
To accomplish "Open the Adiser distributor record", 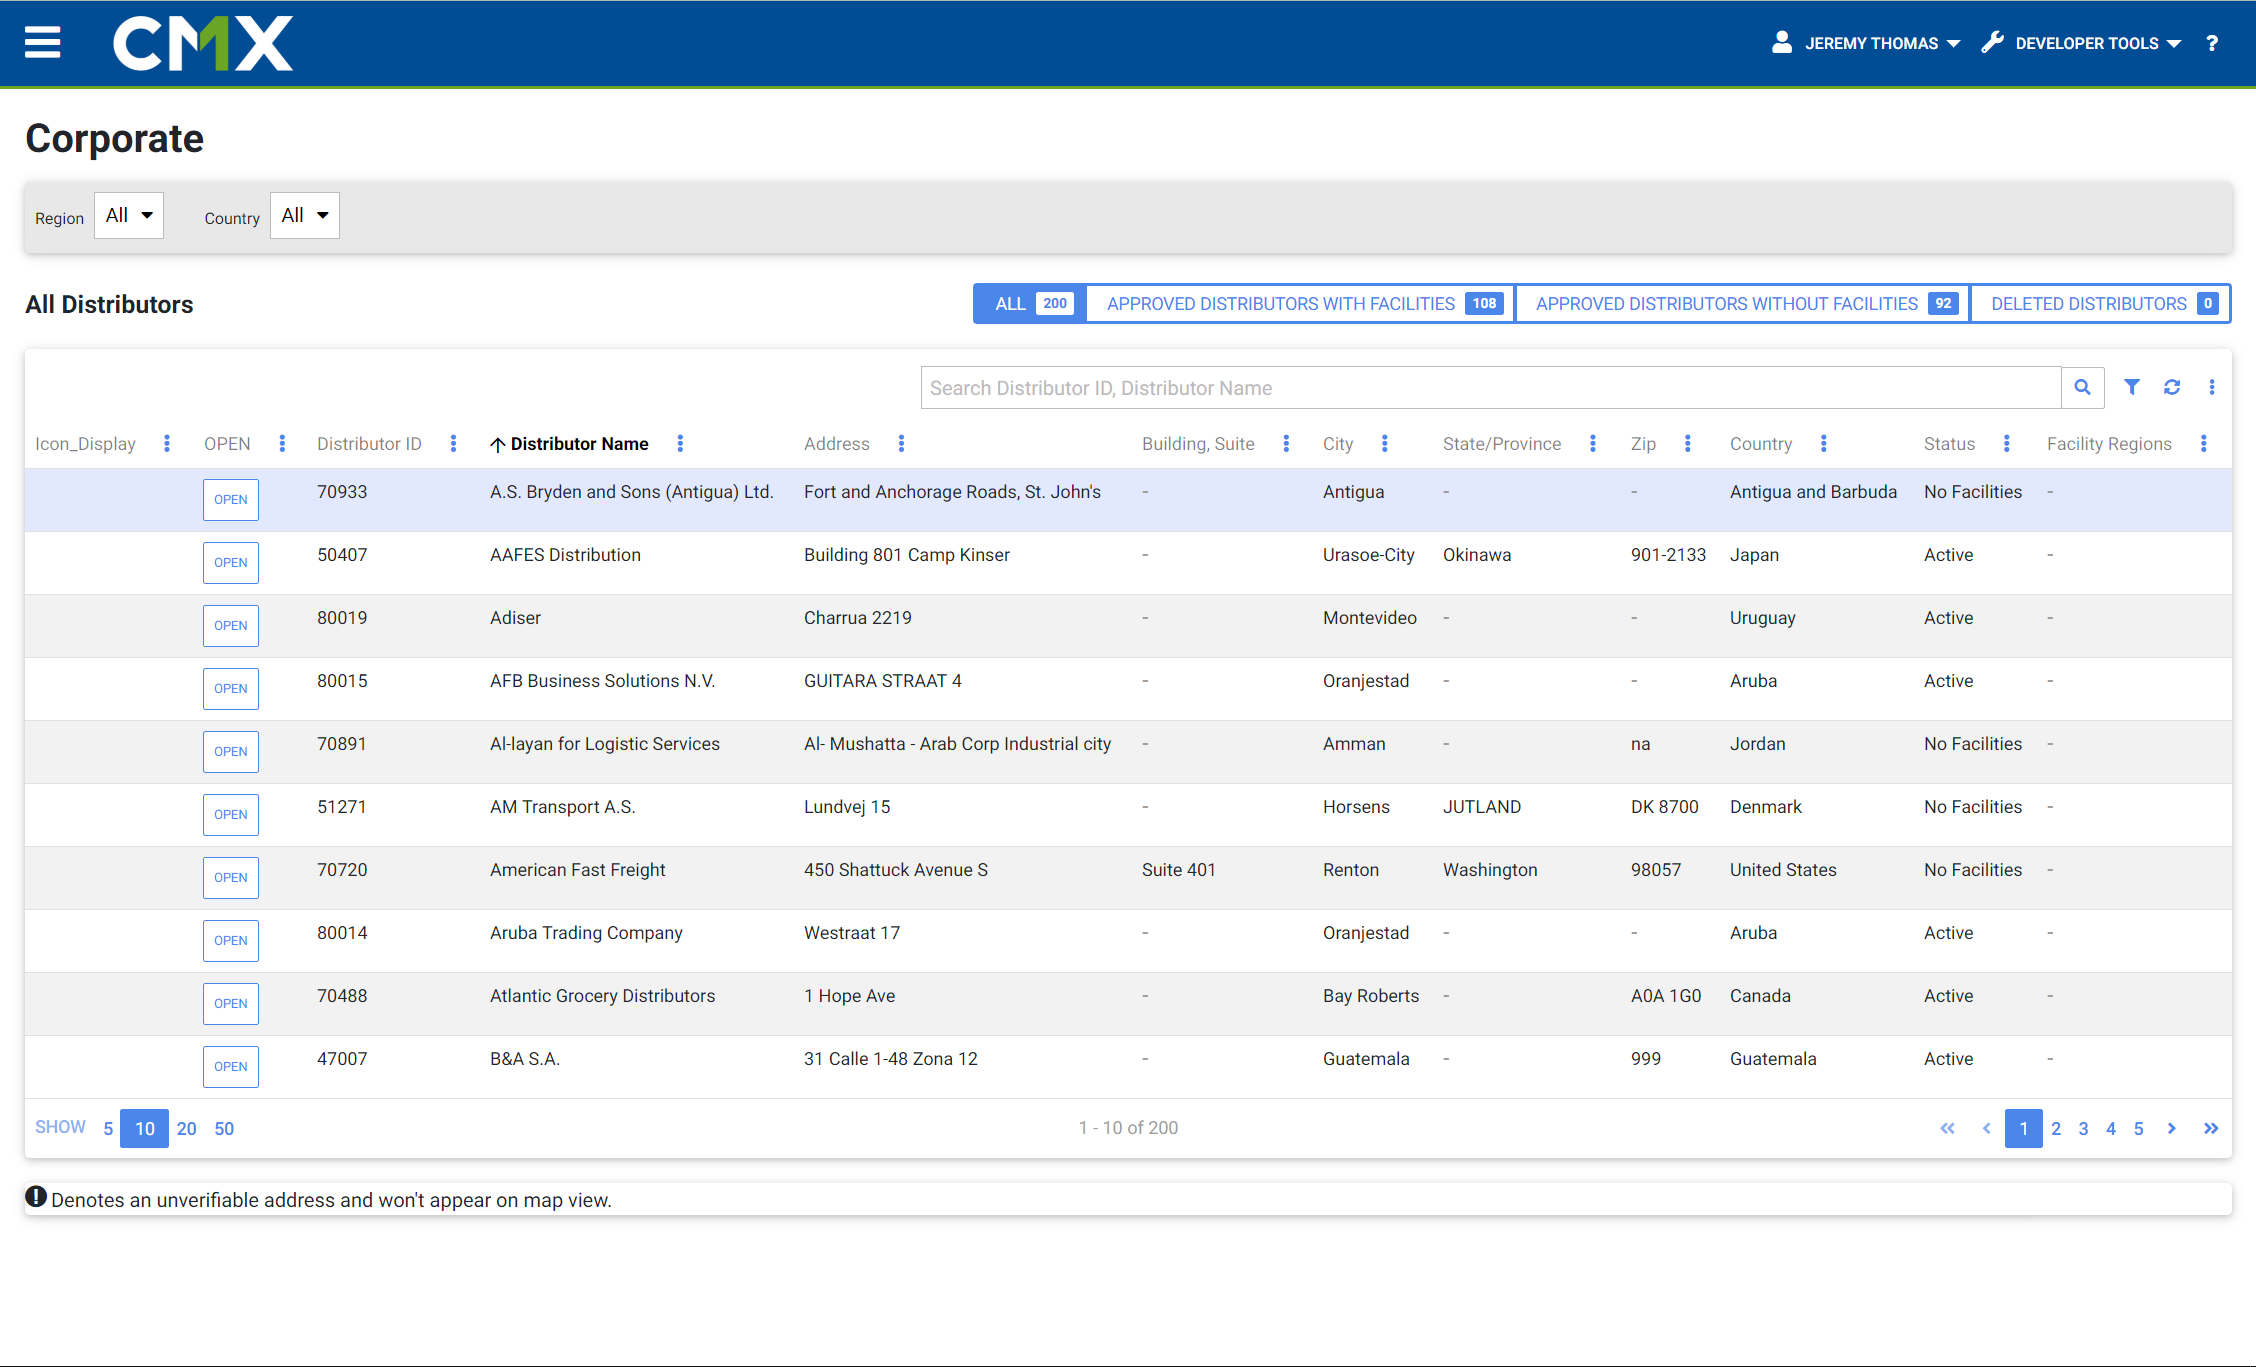I will [231, 626].
